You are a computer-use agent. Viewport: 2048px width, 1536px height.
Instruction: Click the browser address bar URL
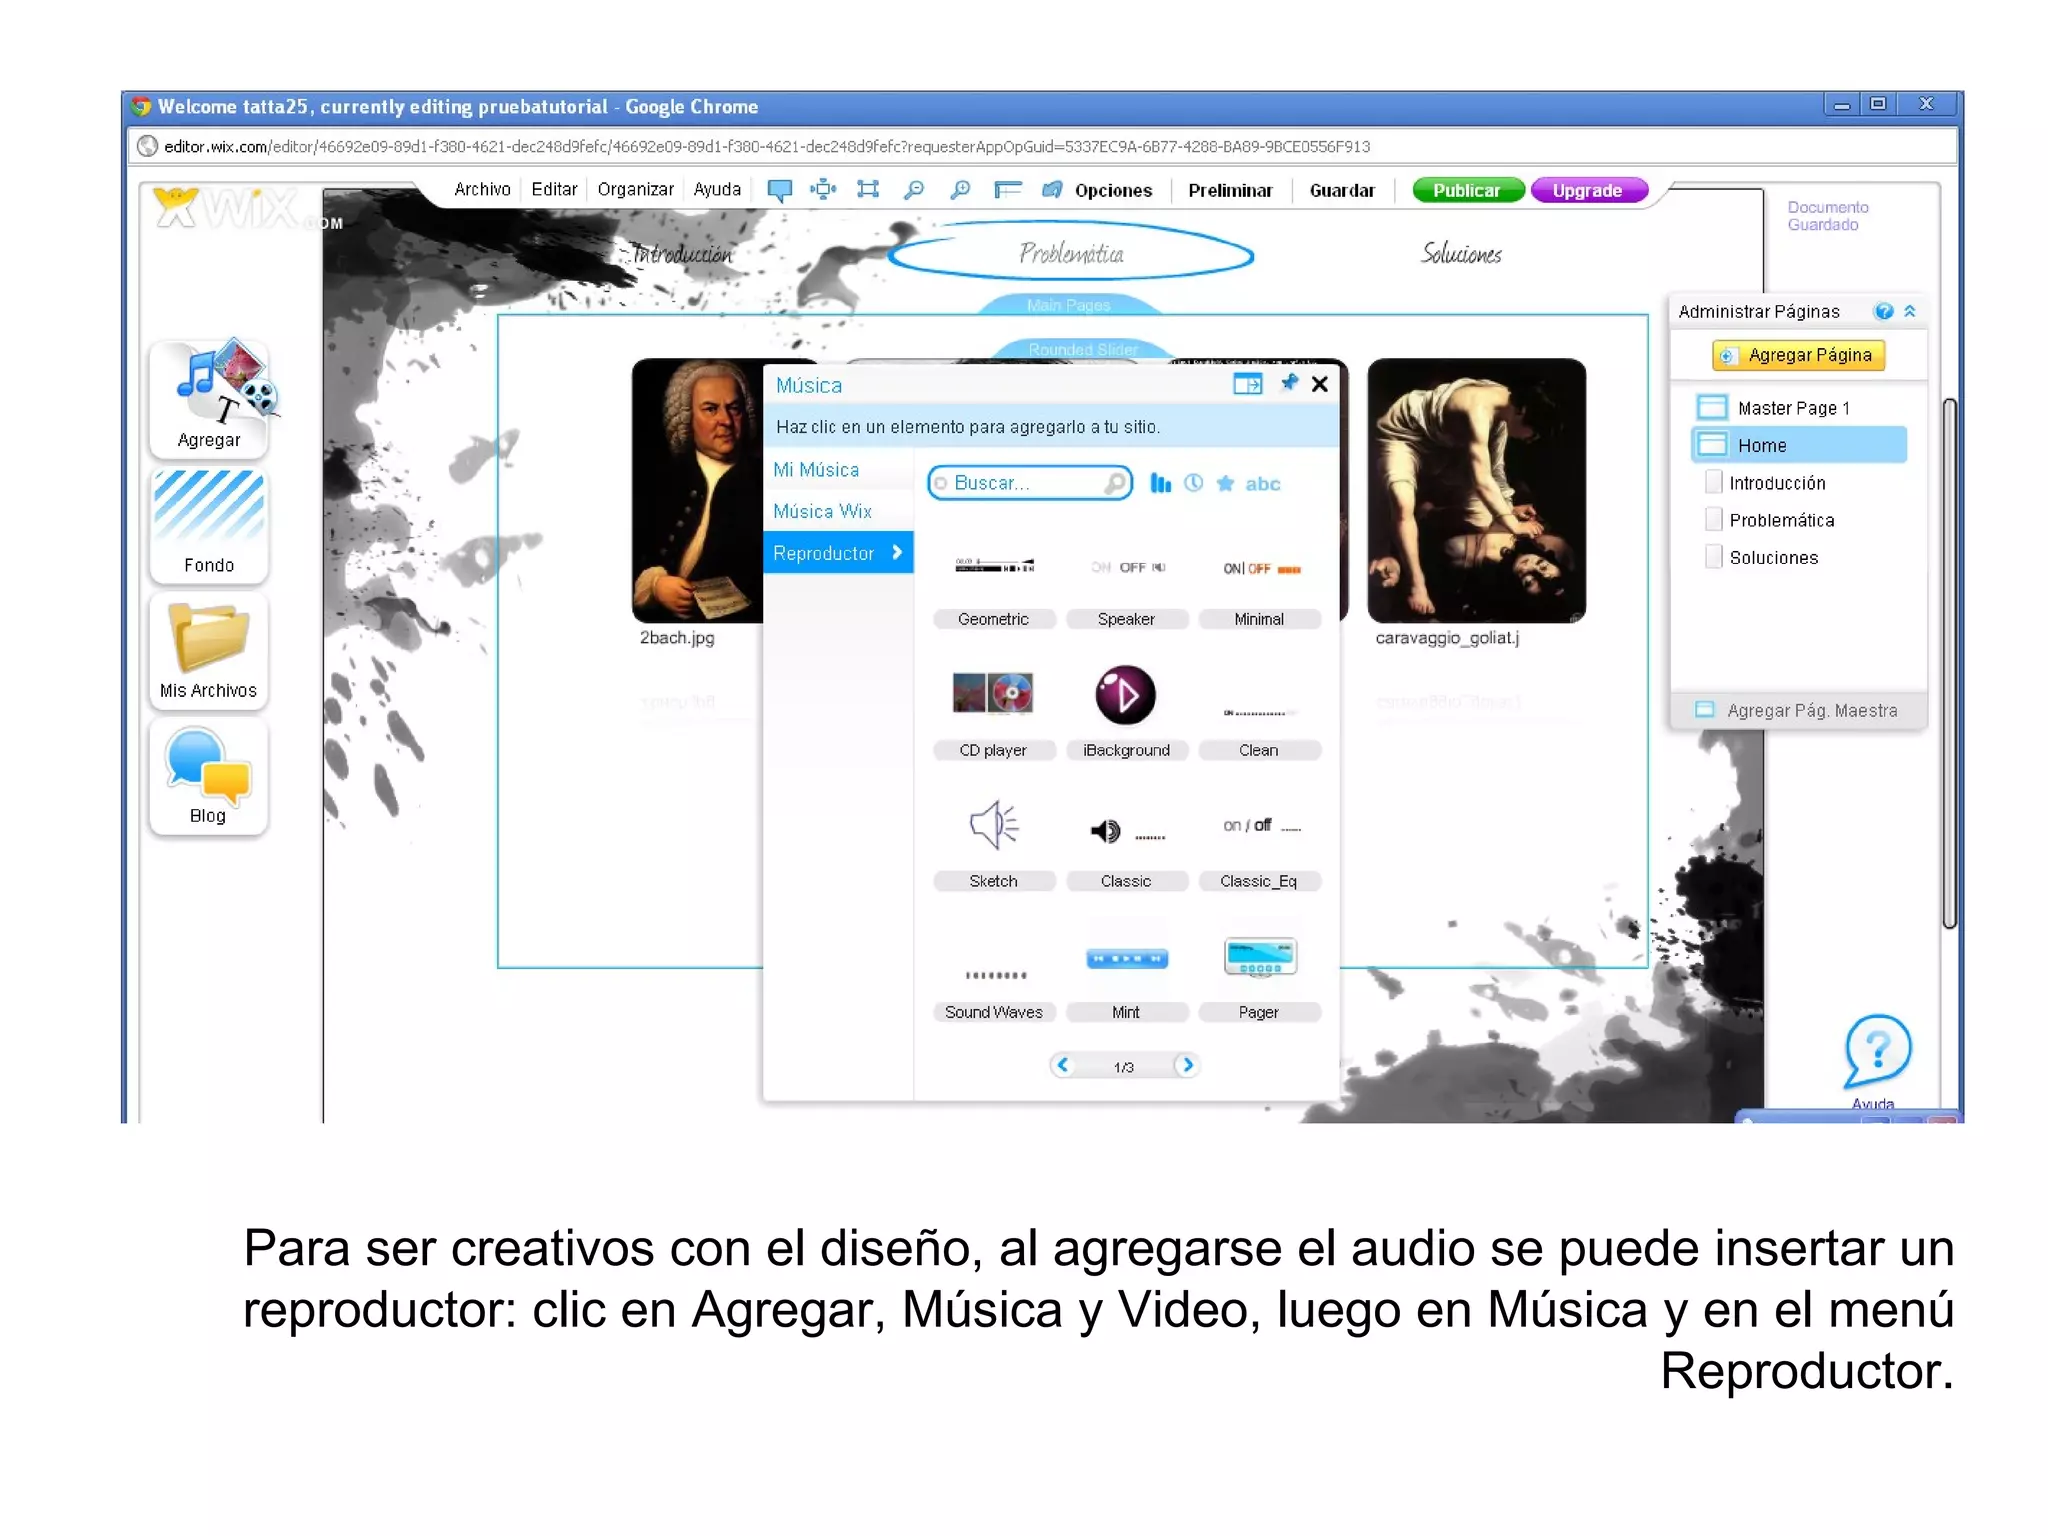coord(767,147)
